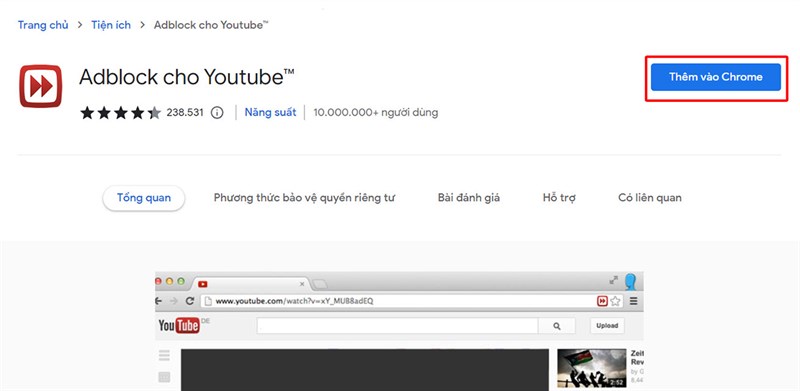Screen dimensions: 800x391
Task: Click the YouTube favicon on preview tab
Action: 203,284
